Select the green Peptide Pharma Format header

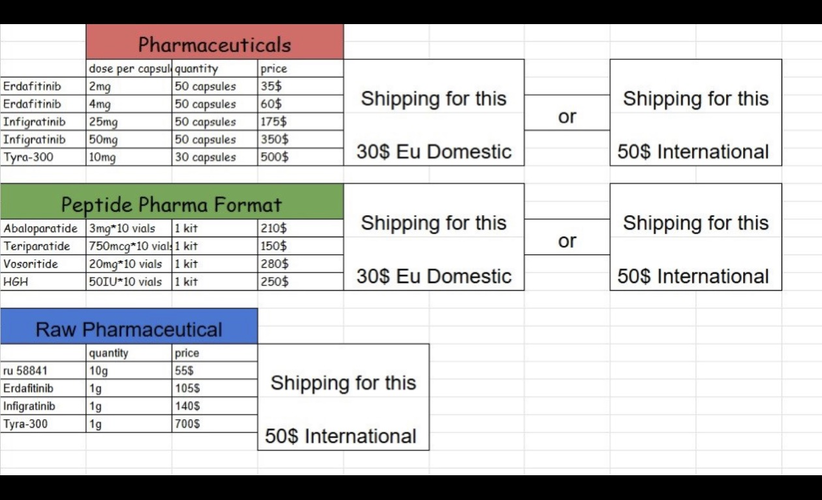172,202
